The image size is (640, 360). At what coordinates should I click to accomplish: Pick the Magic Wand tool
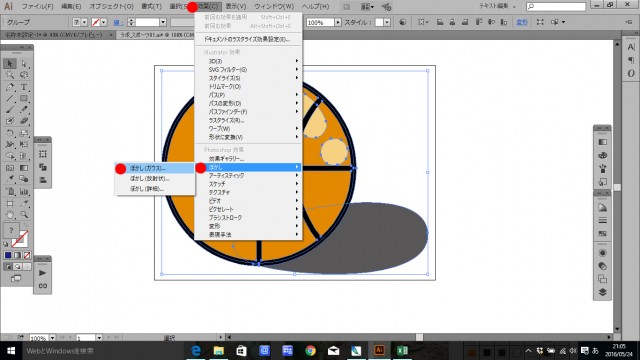point(10,75)
